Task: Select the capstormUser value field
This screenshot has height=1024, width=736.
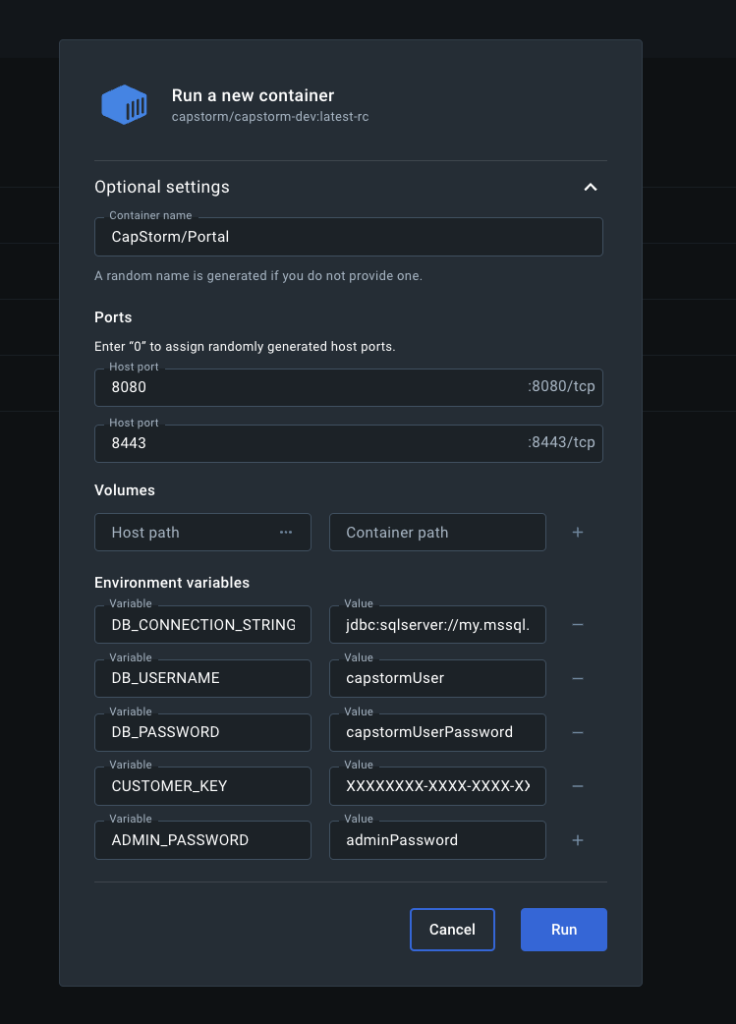Action: 437,678
